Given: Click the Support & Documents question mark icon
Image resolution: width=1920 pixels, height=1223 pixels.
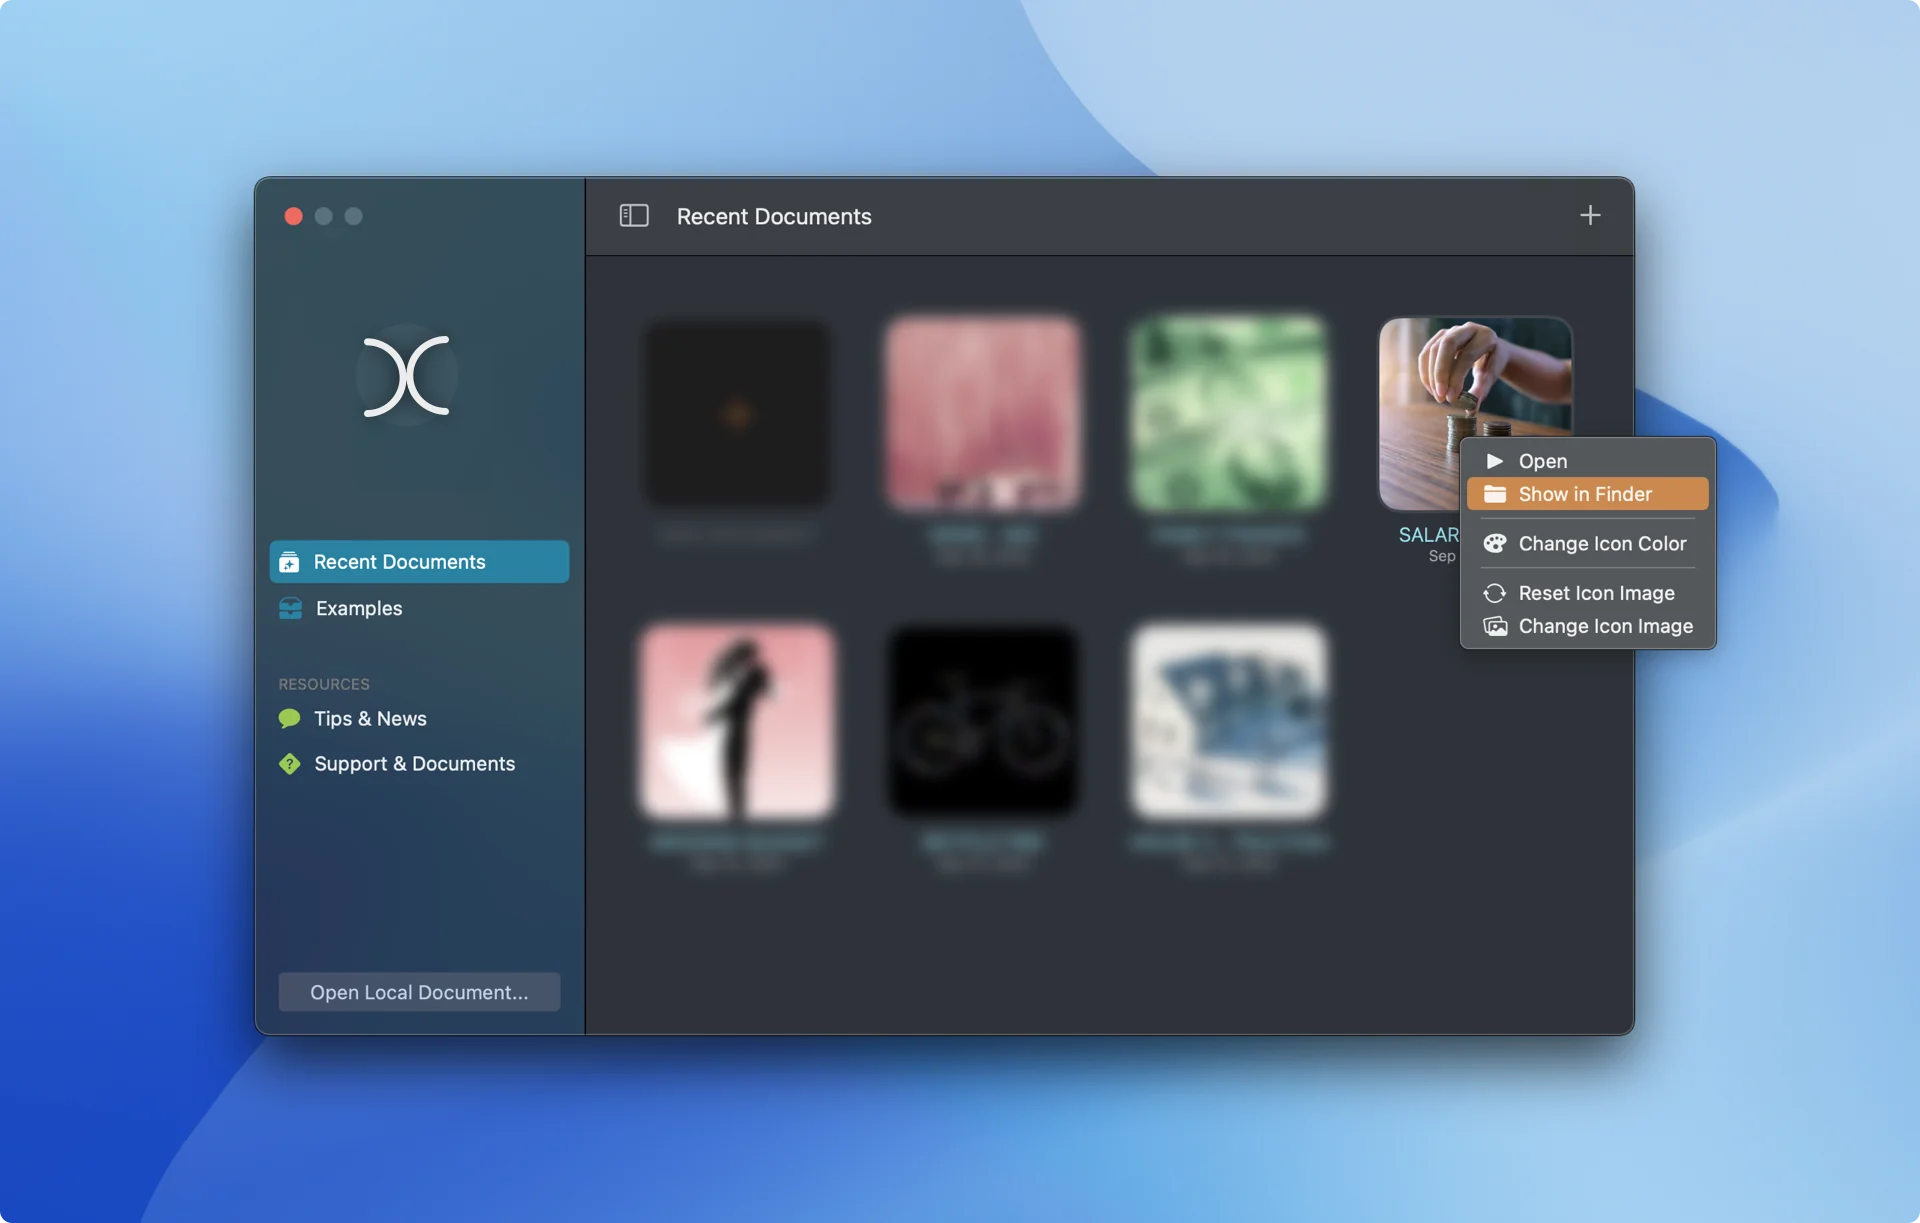Looking at the screenshot, I should tap(288, 763).
